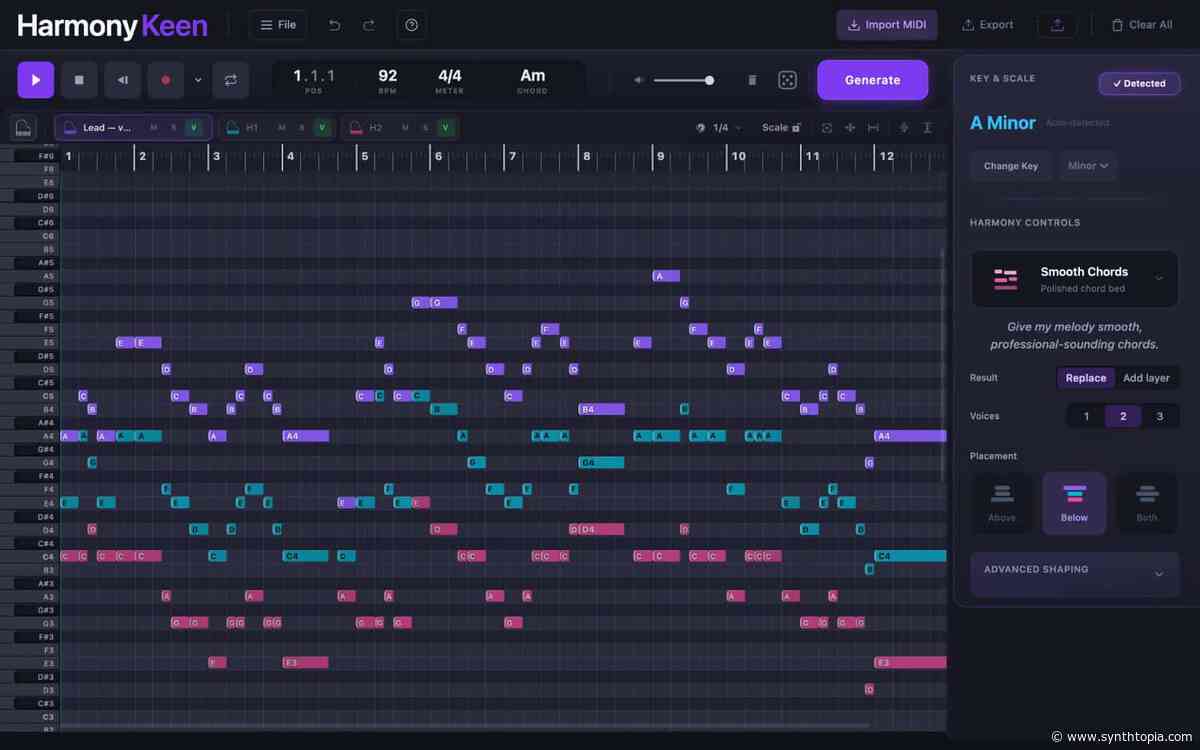Click the Detected key badge
Image resolution: width=1200 pixels, height=750 pixels.
pos(1139,84)
